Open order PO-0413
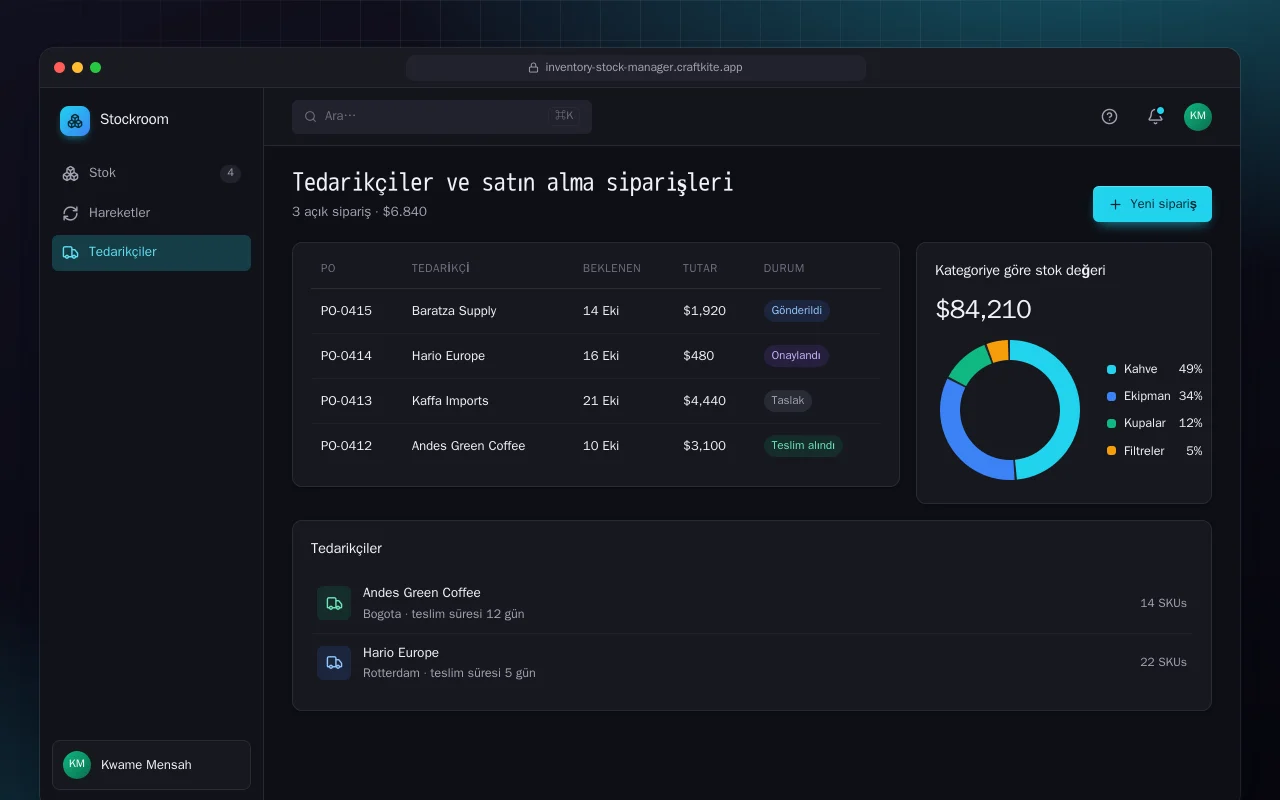The image size is (1280, 800). tap(346, 401)
